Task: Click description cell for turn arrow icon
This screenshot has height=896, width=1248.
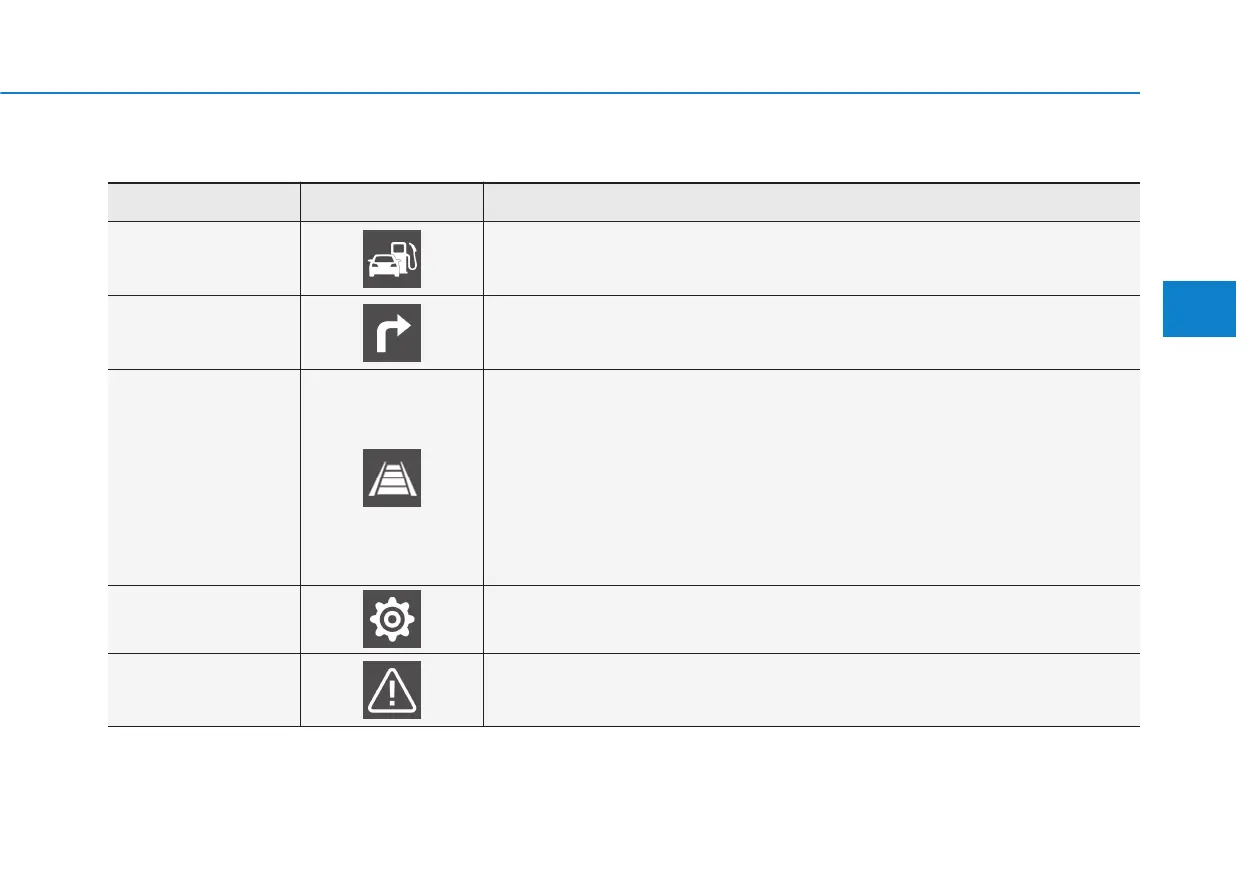Action: click(x=811, y=332)
